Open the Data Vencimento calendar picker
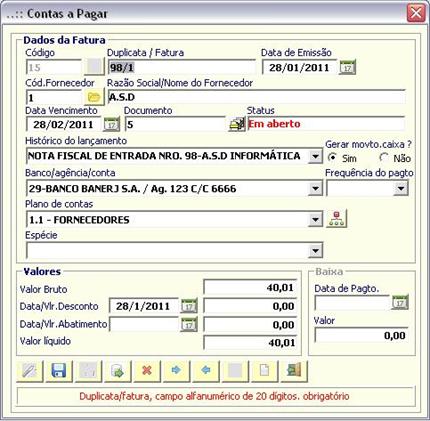430x421 pixels. (111, 124)
